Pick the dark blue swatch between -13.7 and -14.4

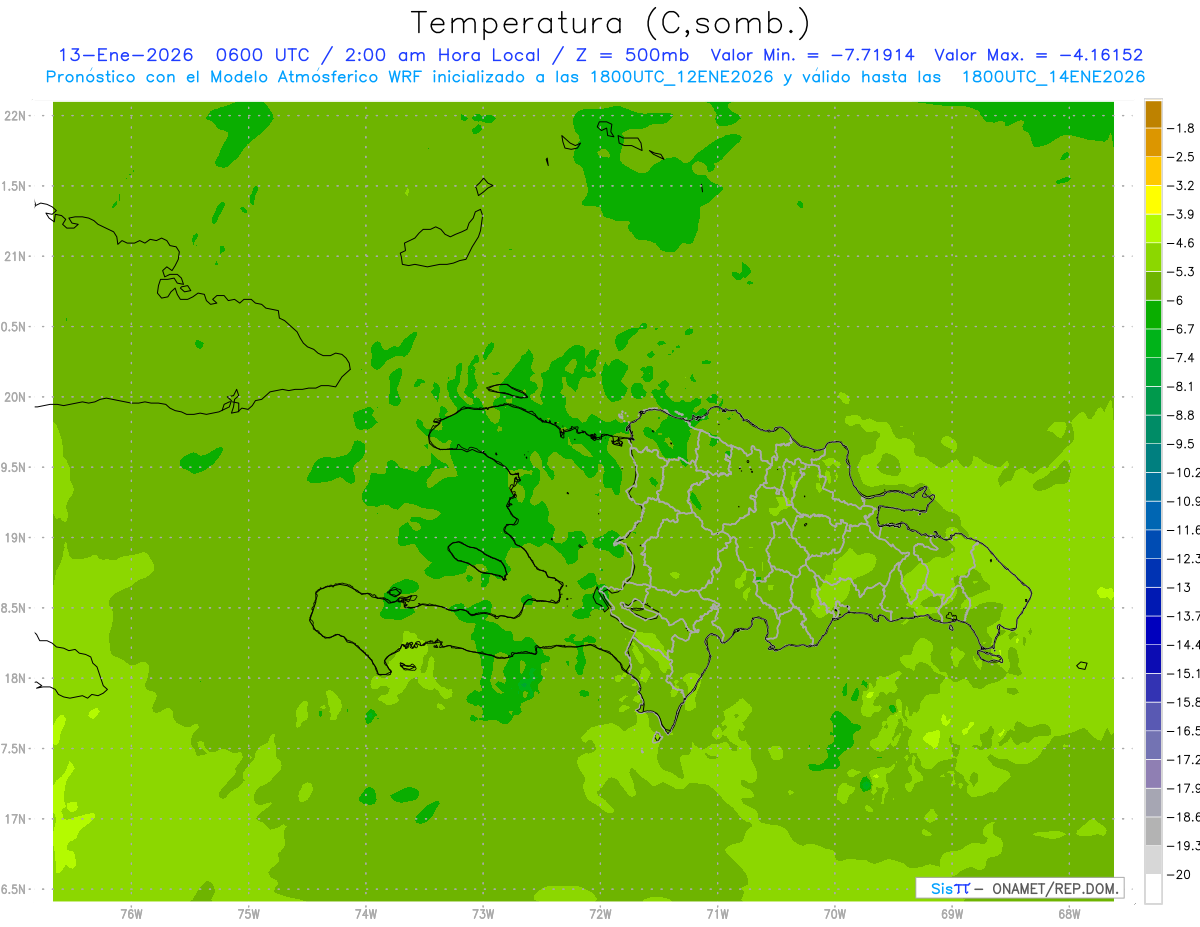(x=1153, y=630)
